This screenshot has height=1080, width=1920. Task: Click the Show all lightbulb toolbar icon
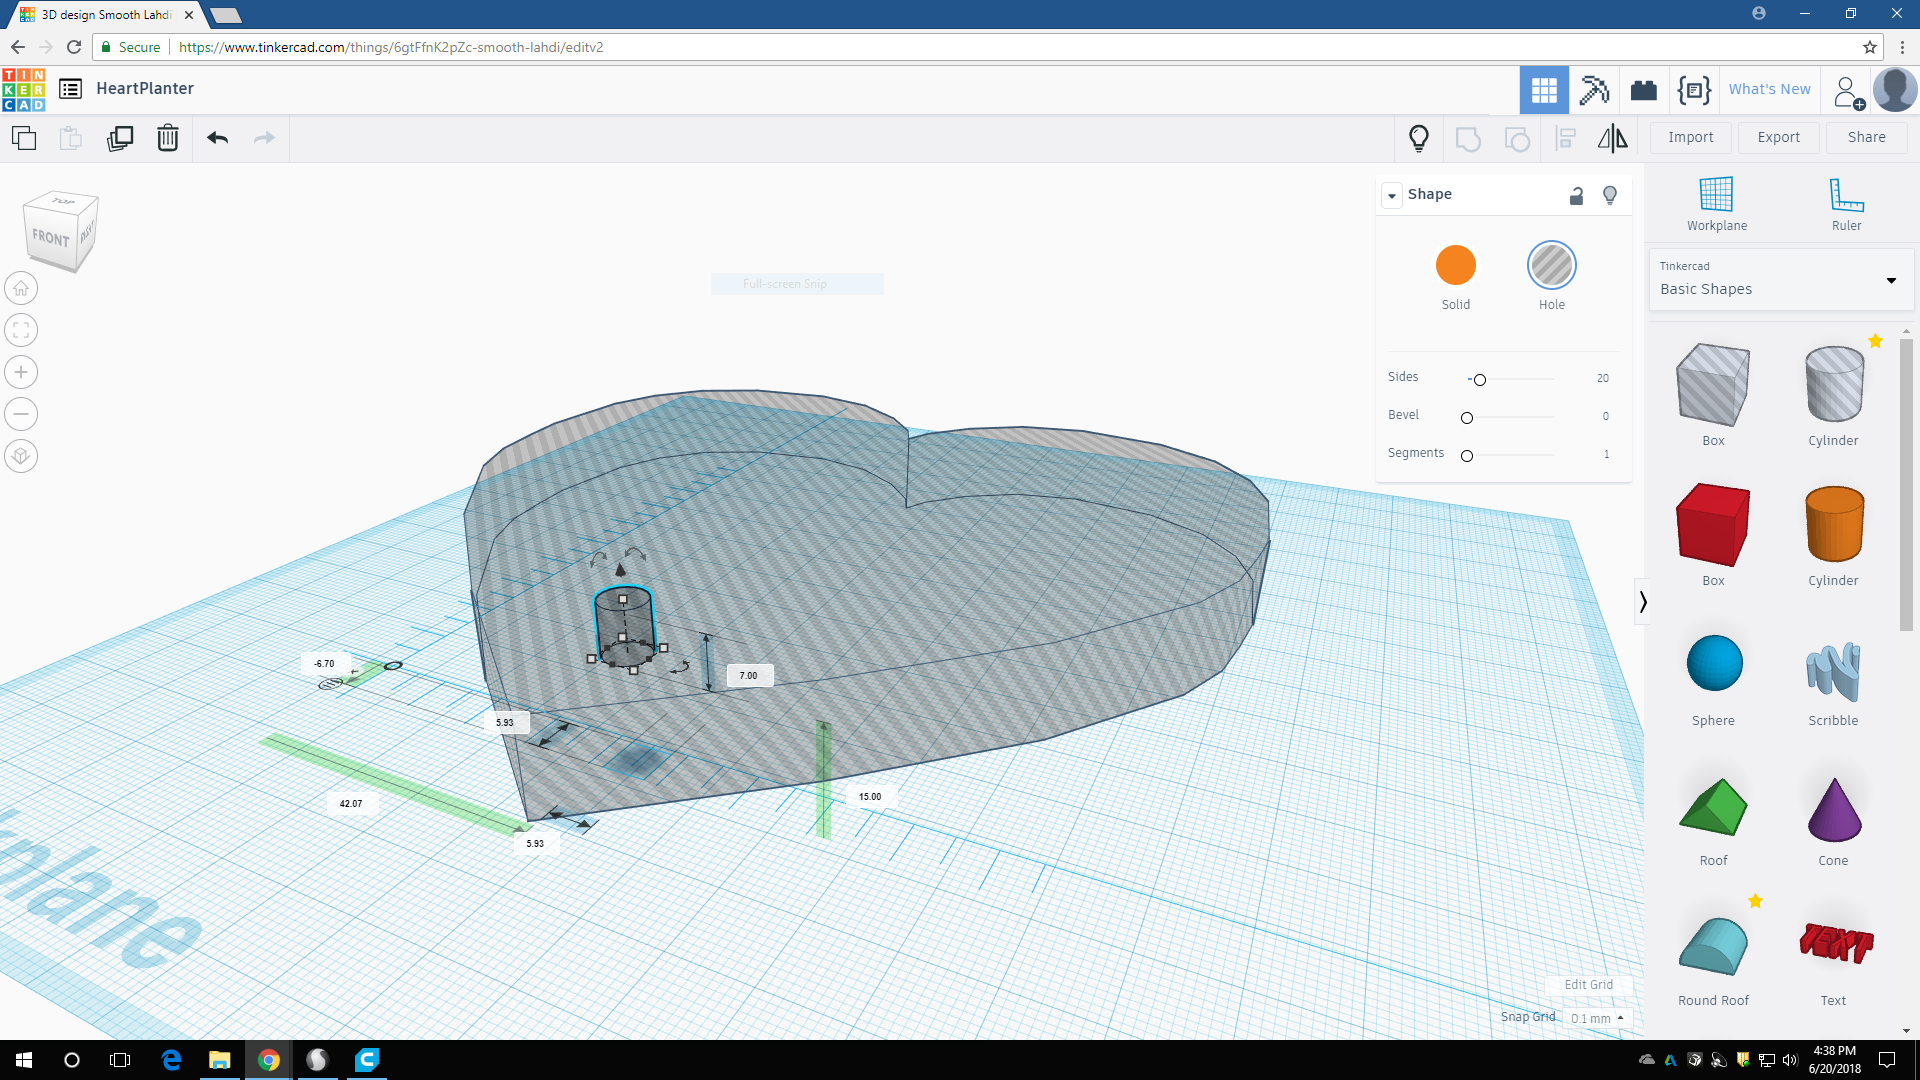[1418, 138]
